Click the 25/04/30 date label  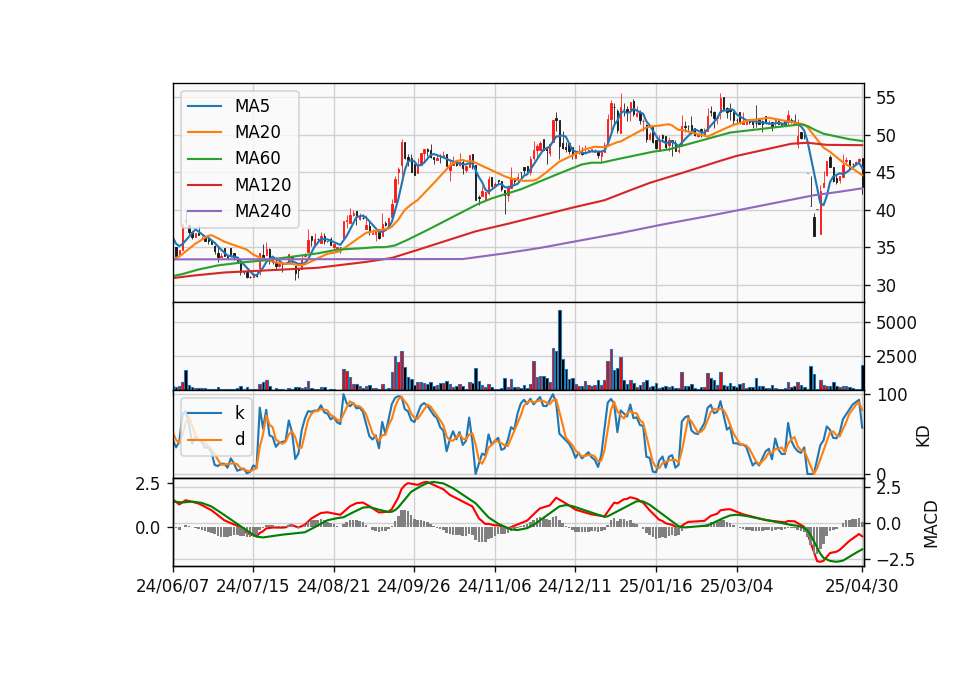[862, 586]
